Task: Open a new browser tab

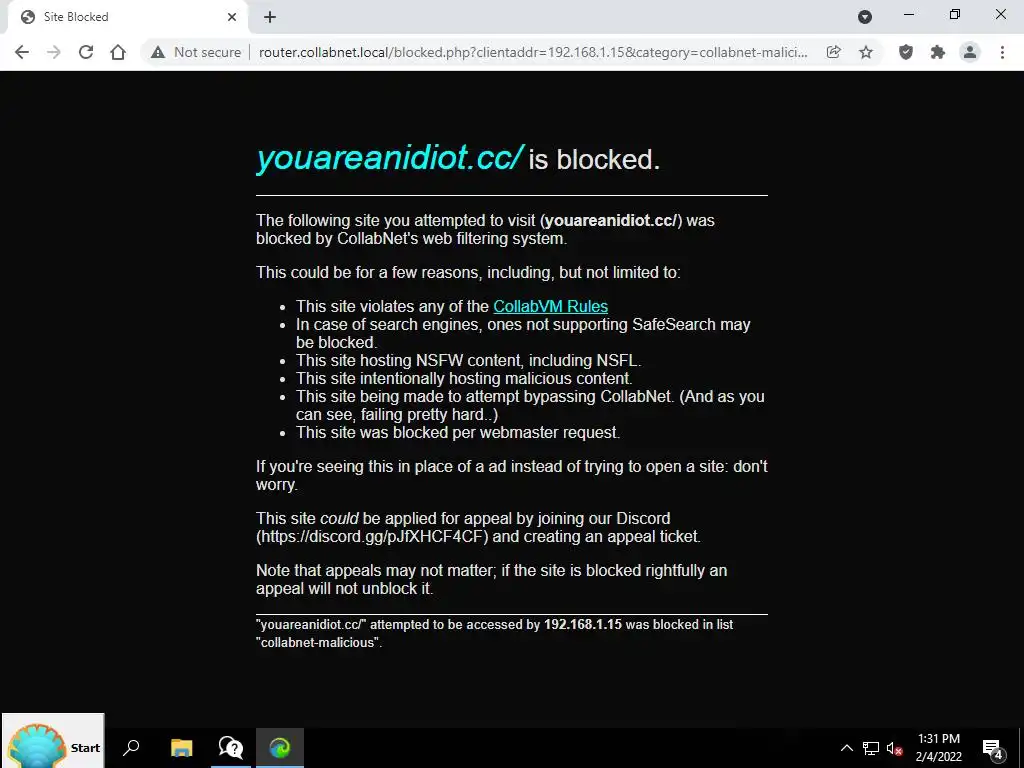Action: pos(270,17)
